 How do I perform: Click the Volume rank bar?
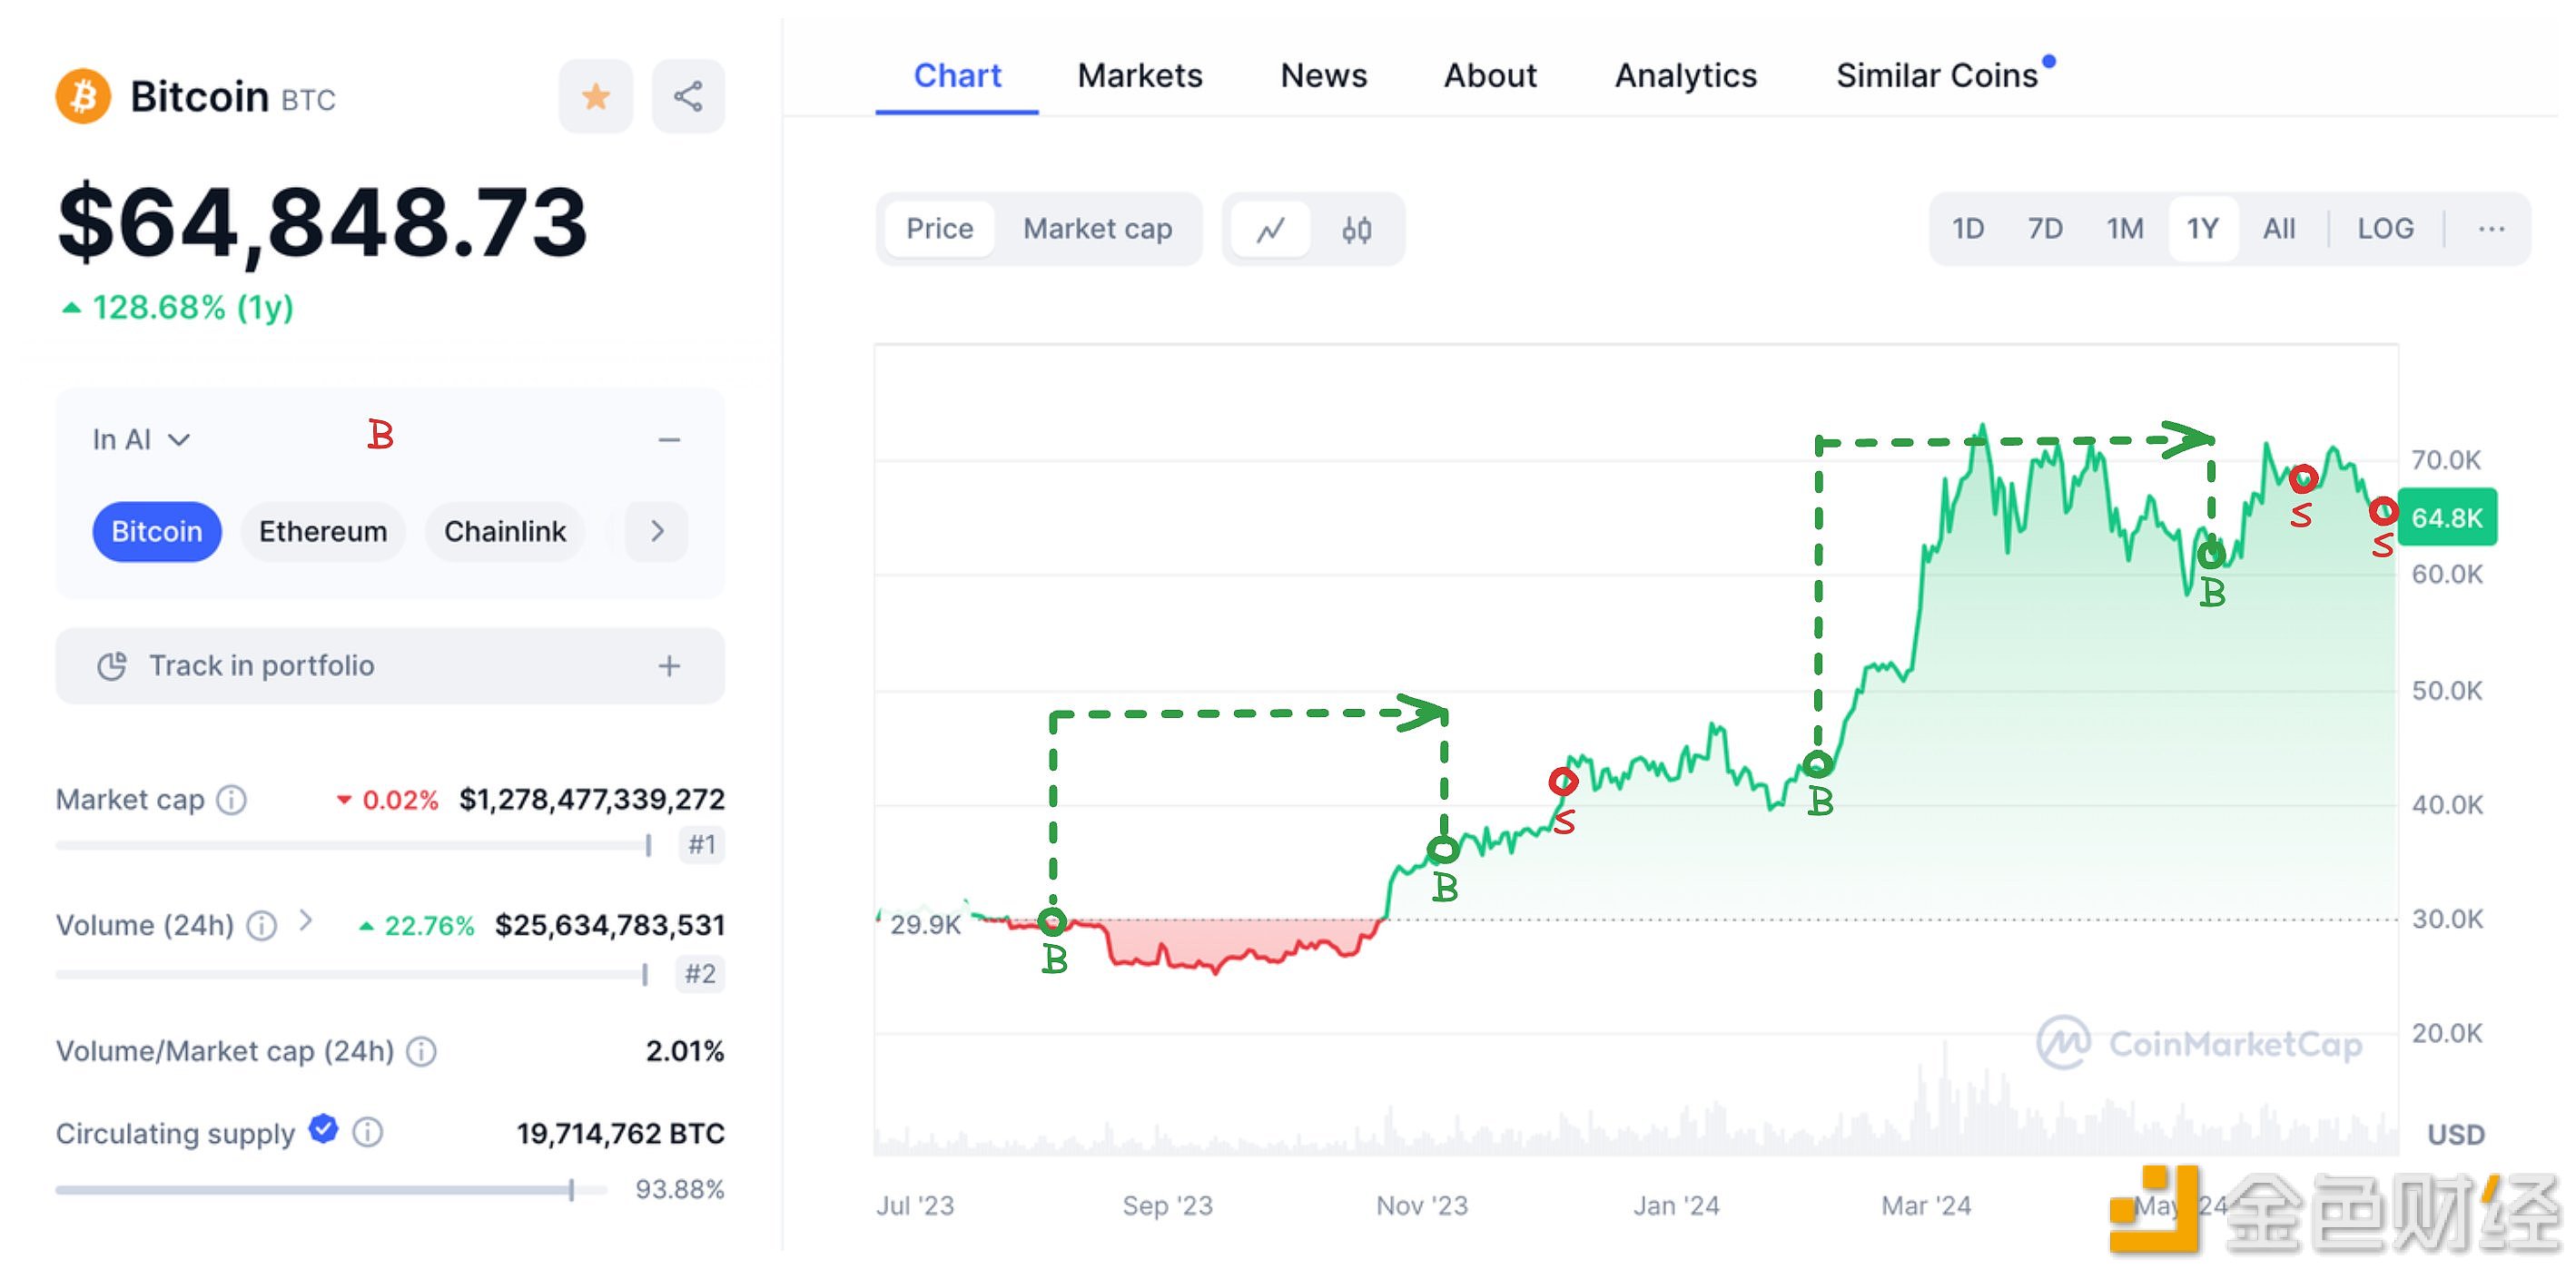point(352,974)
